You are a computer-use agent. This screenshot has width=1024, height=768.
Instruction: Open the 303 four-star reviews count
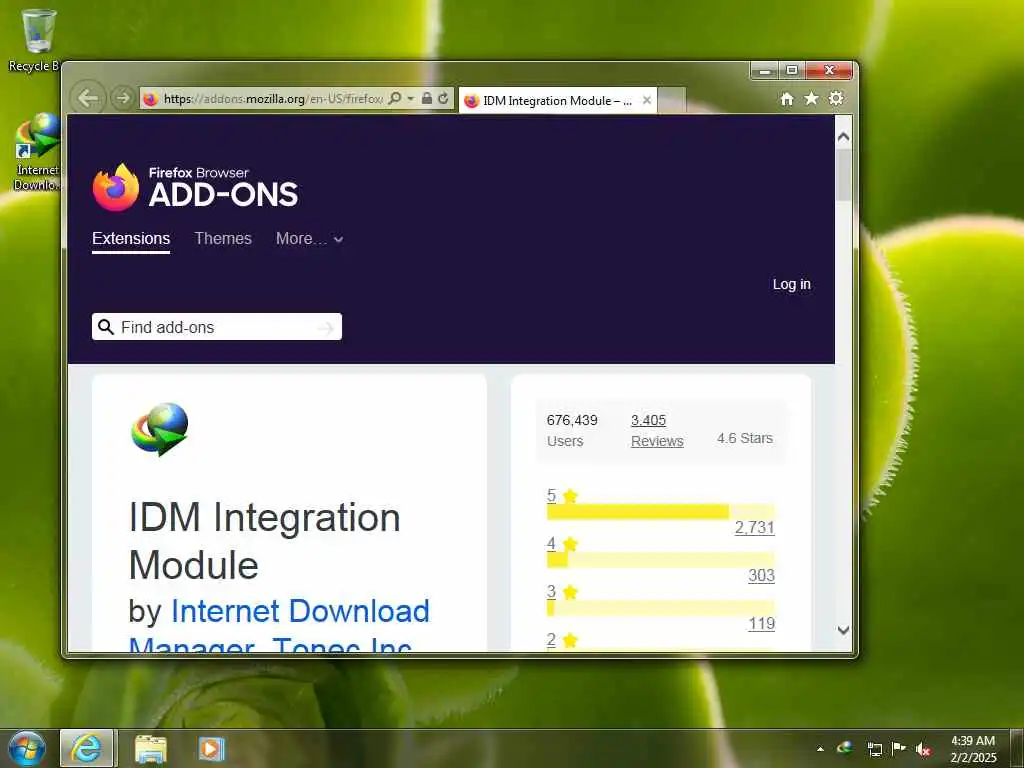pos(761,575)
